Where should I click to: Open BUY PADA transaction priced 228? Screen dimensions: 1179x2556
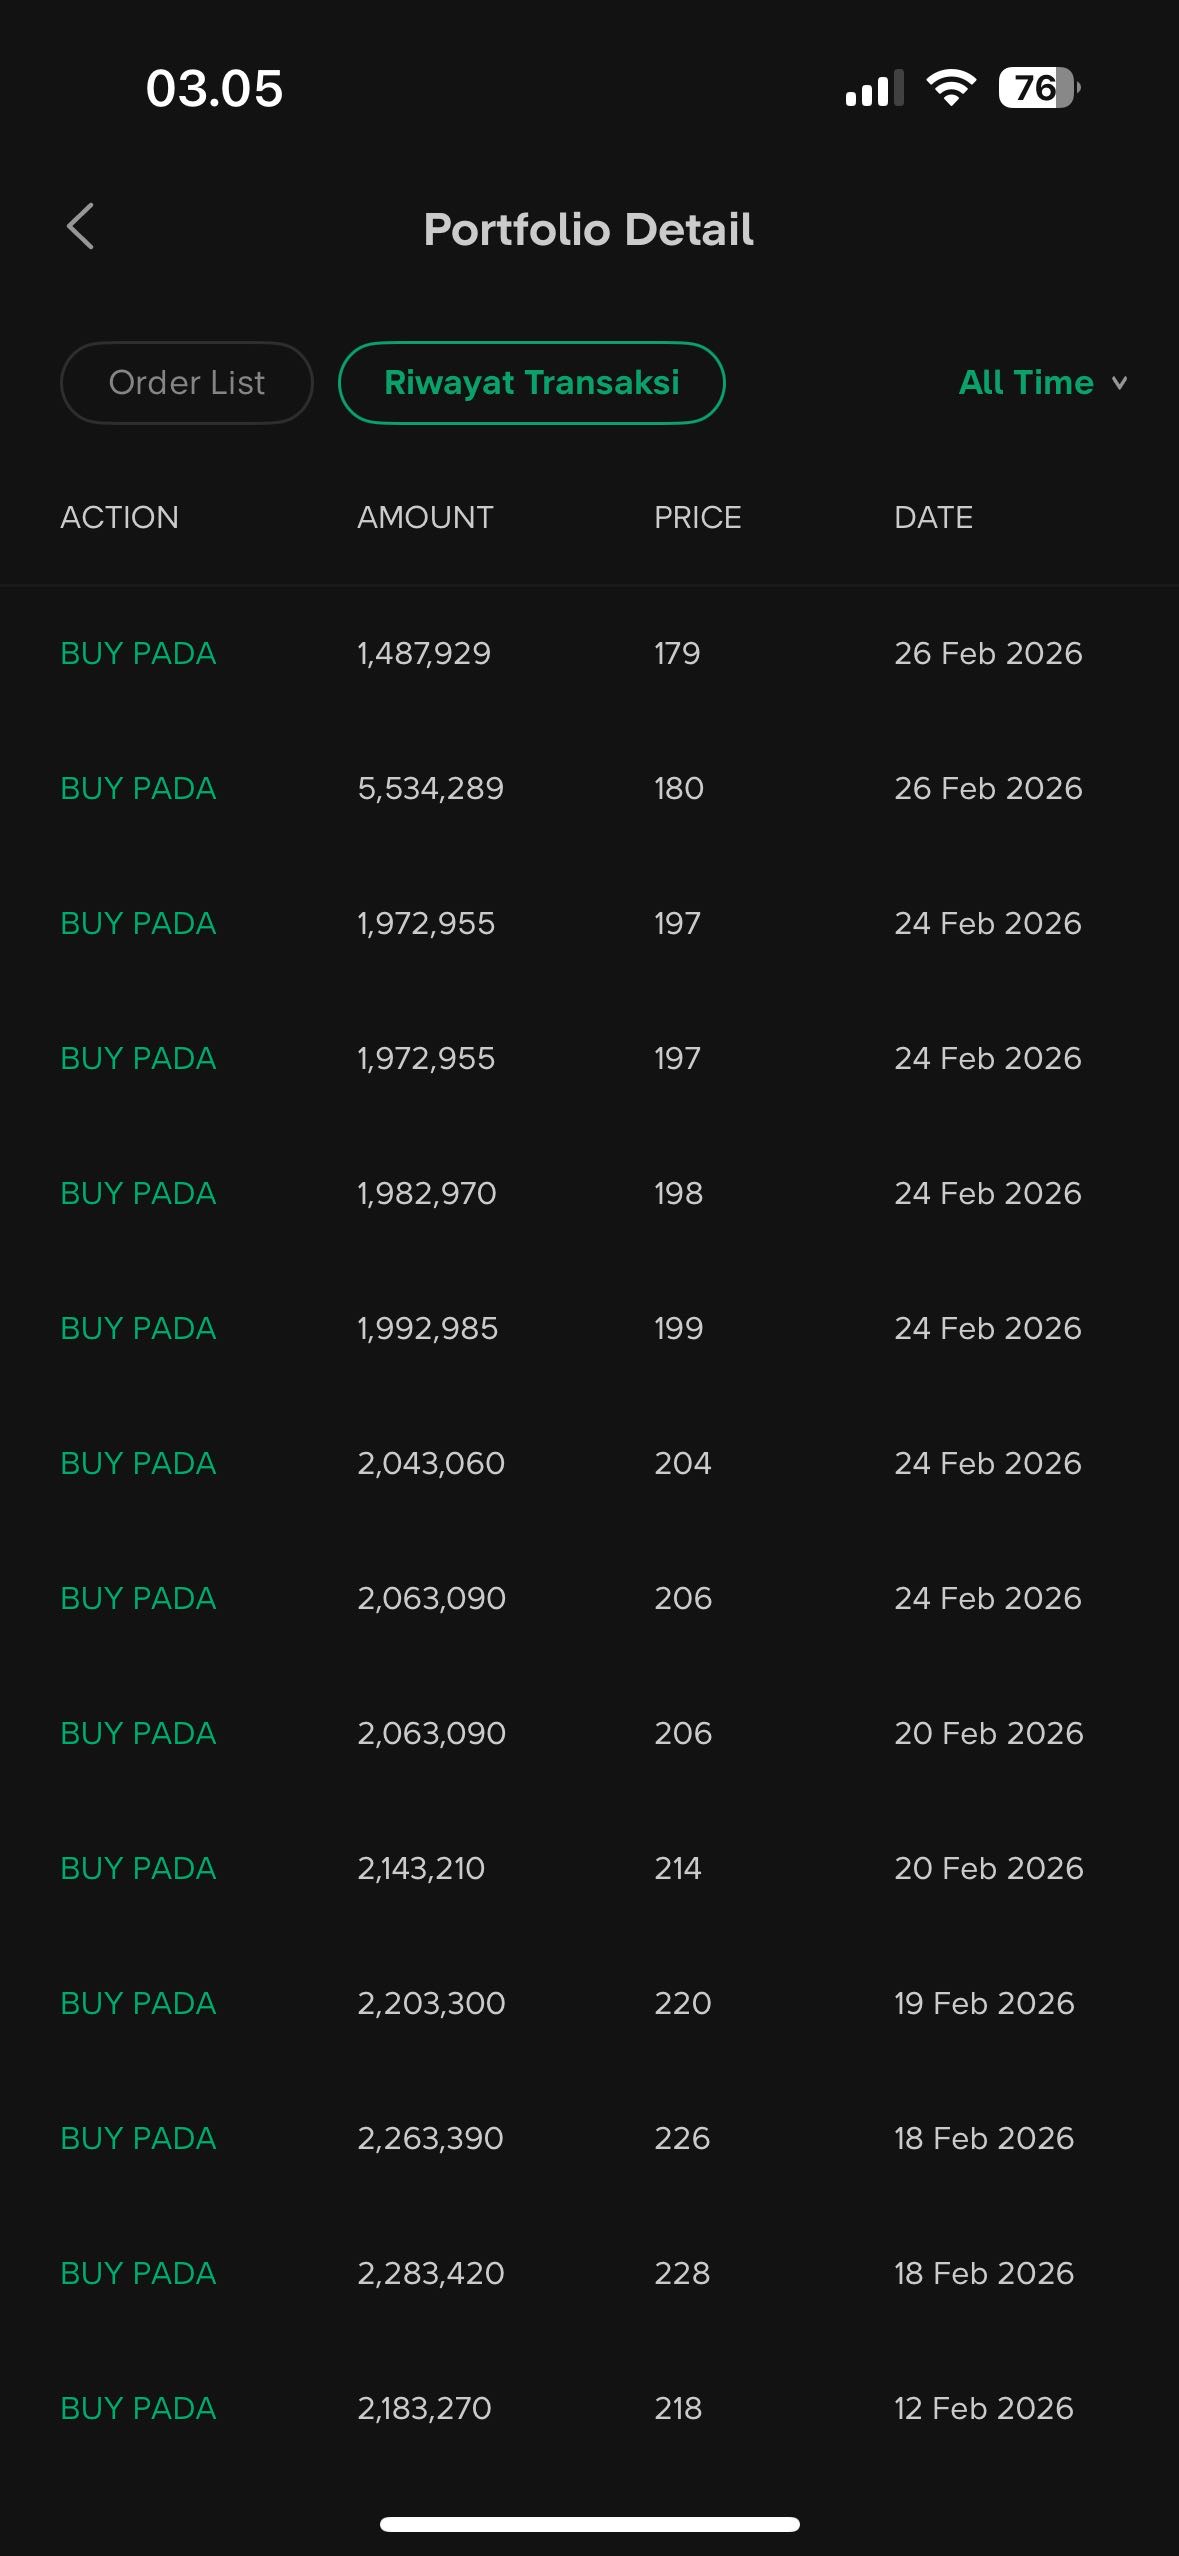tap(589, 2273)
